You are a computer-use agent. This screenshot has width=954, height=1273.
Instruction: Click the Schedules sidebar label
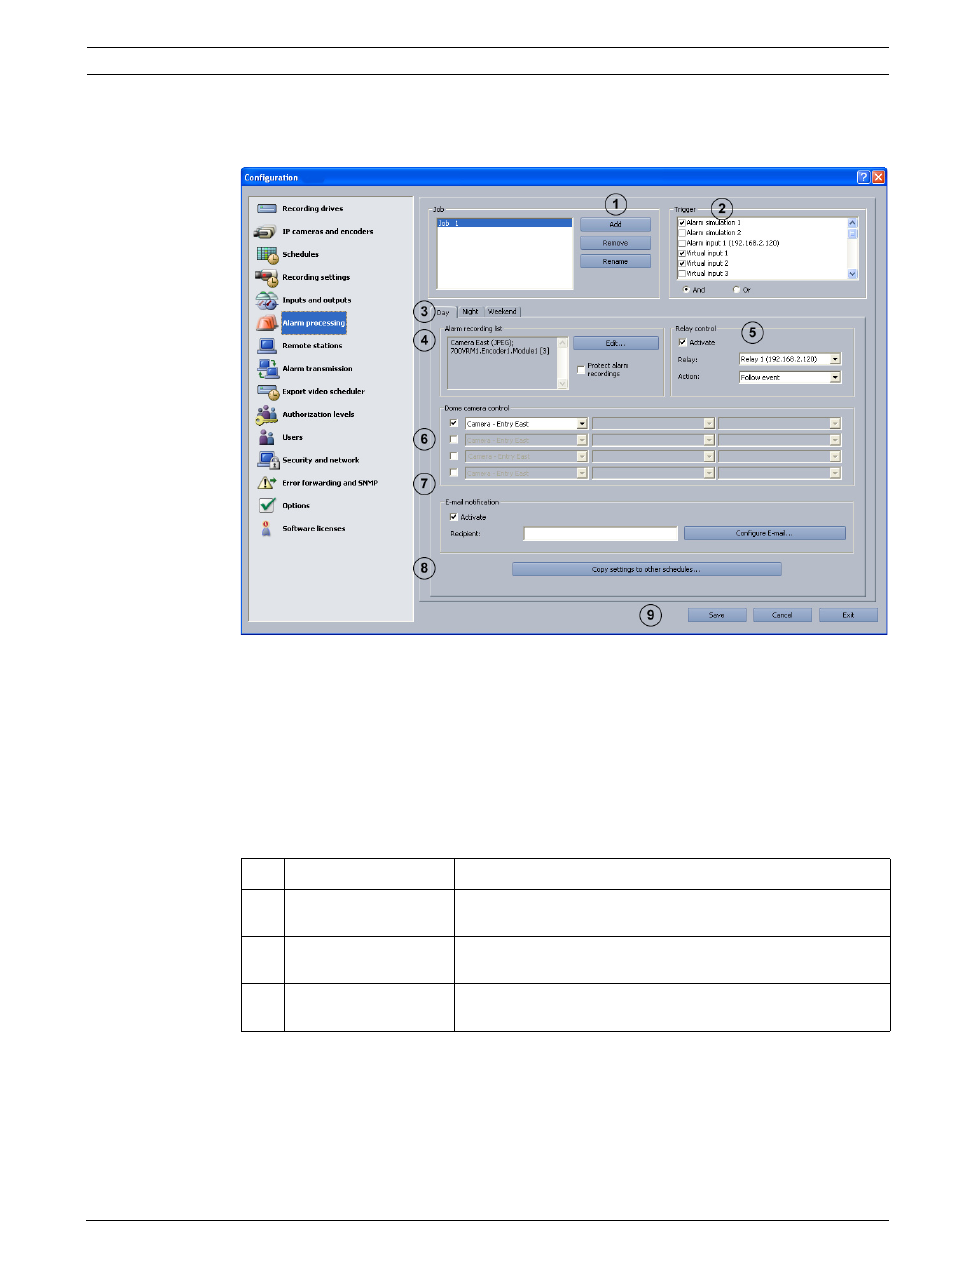[300, 255]
